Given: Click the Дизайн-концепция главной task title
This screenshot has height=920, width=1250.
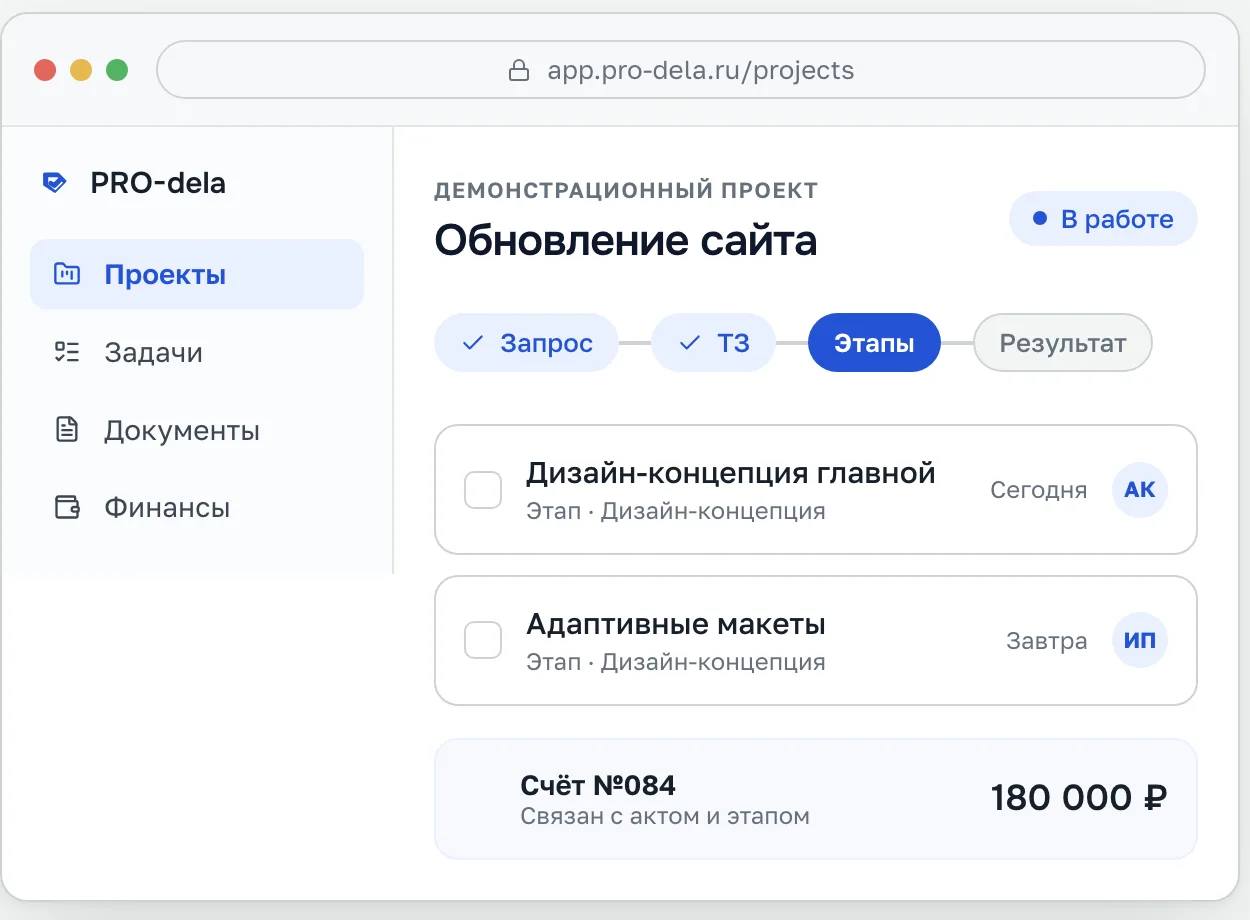Looking at the screenshot, I should 731,472.
